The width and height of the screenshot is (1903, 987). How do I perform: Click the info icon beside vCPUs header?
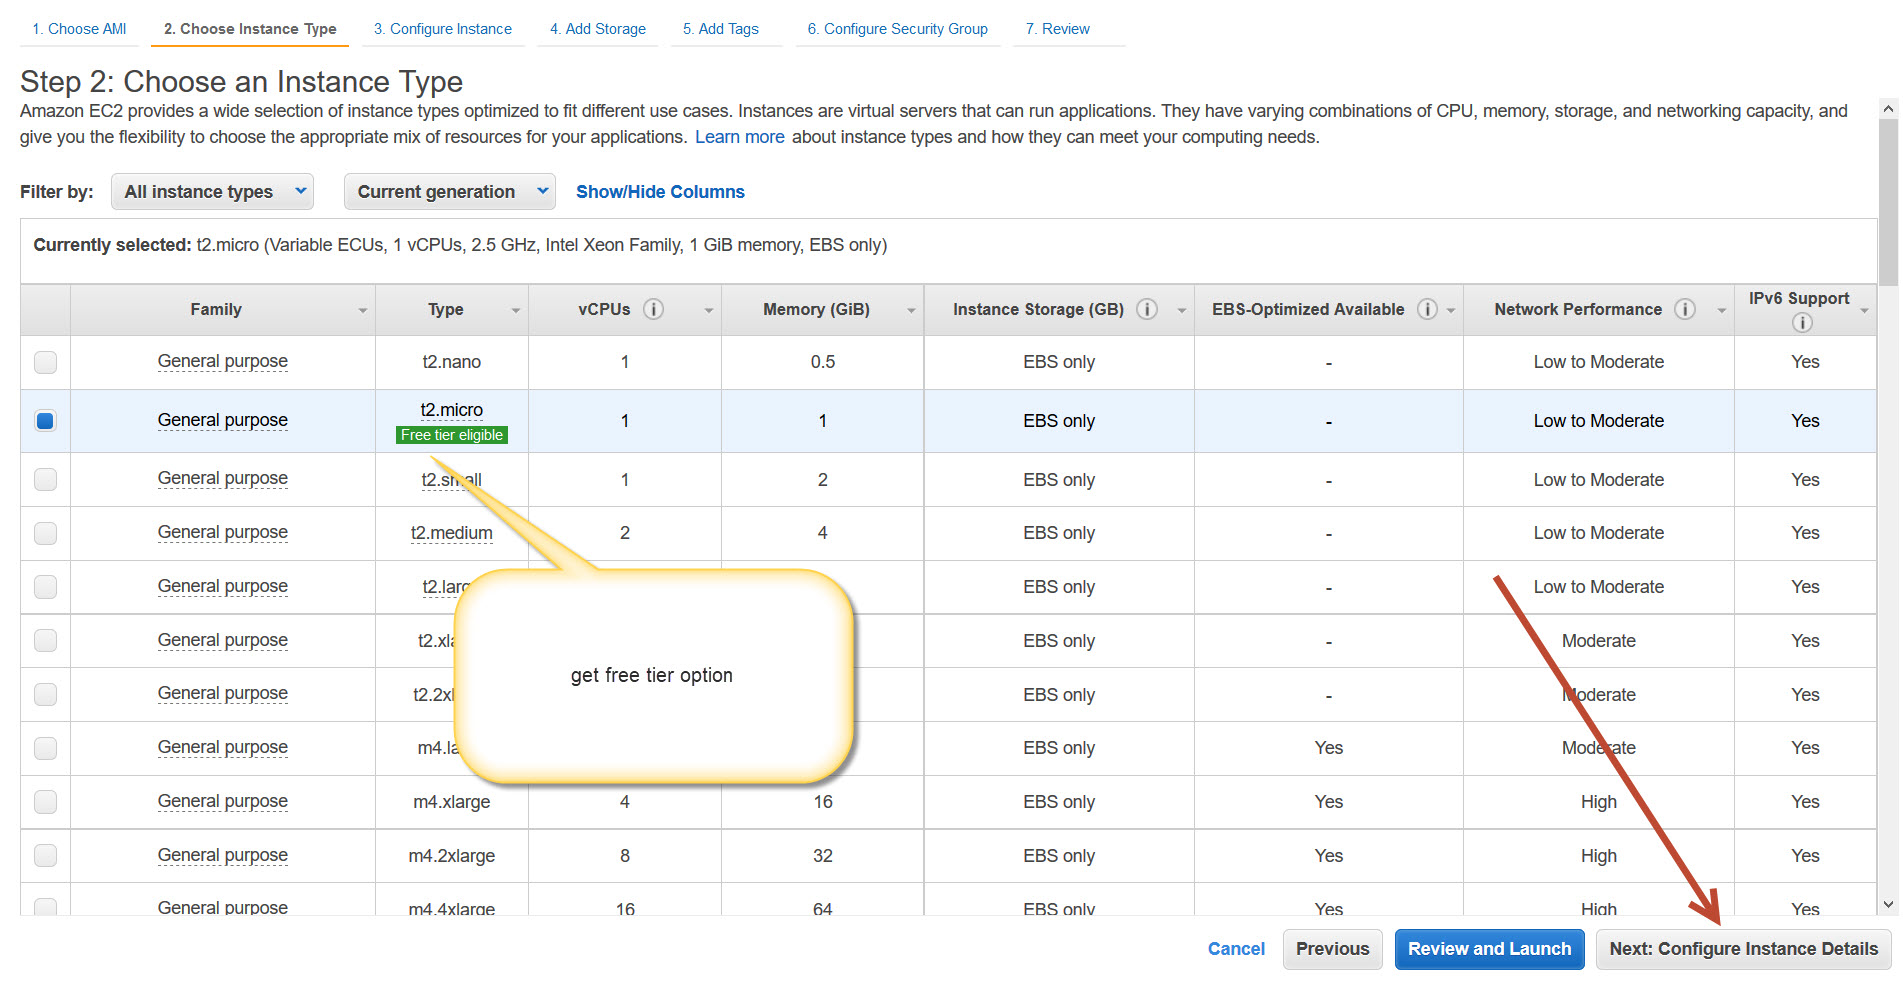pyautogui.click(x=653, y=310)
